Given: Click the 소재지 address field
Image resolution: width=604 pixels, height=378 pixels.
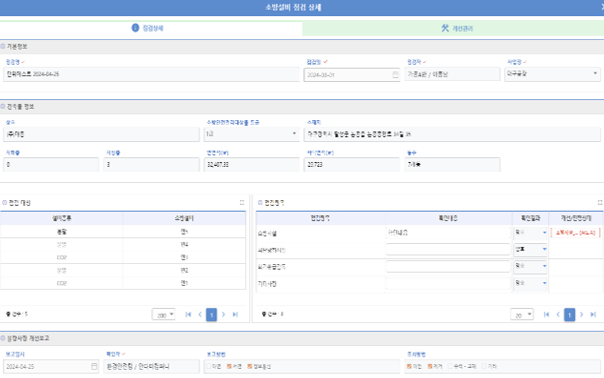Looking at the screenshot, I should pyautogui.click(x=452, y=134).
